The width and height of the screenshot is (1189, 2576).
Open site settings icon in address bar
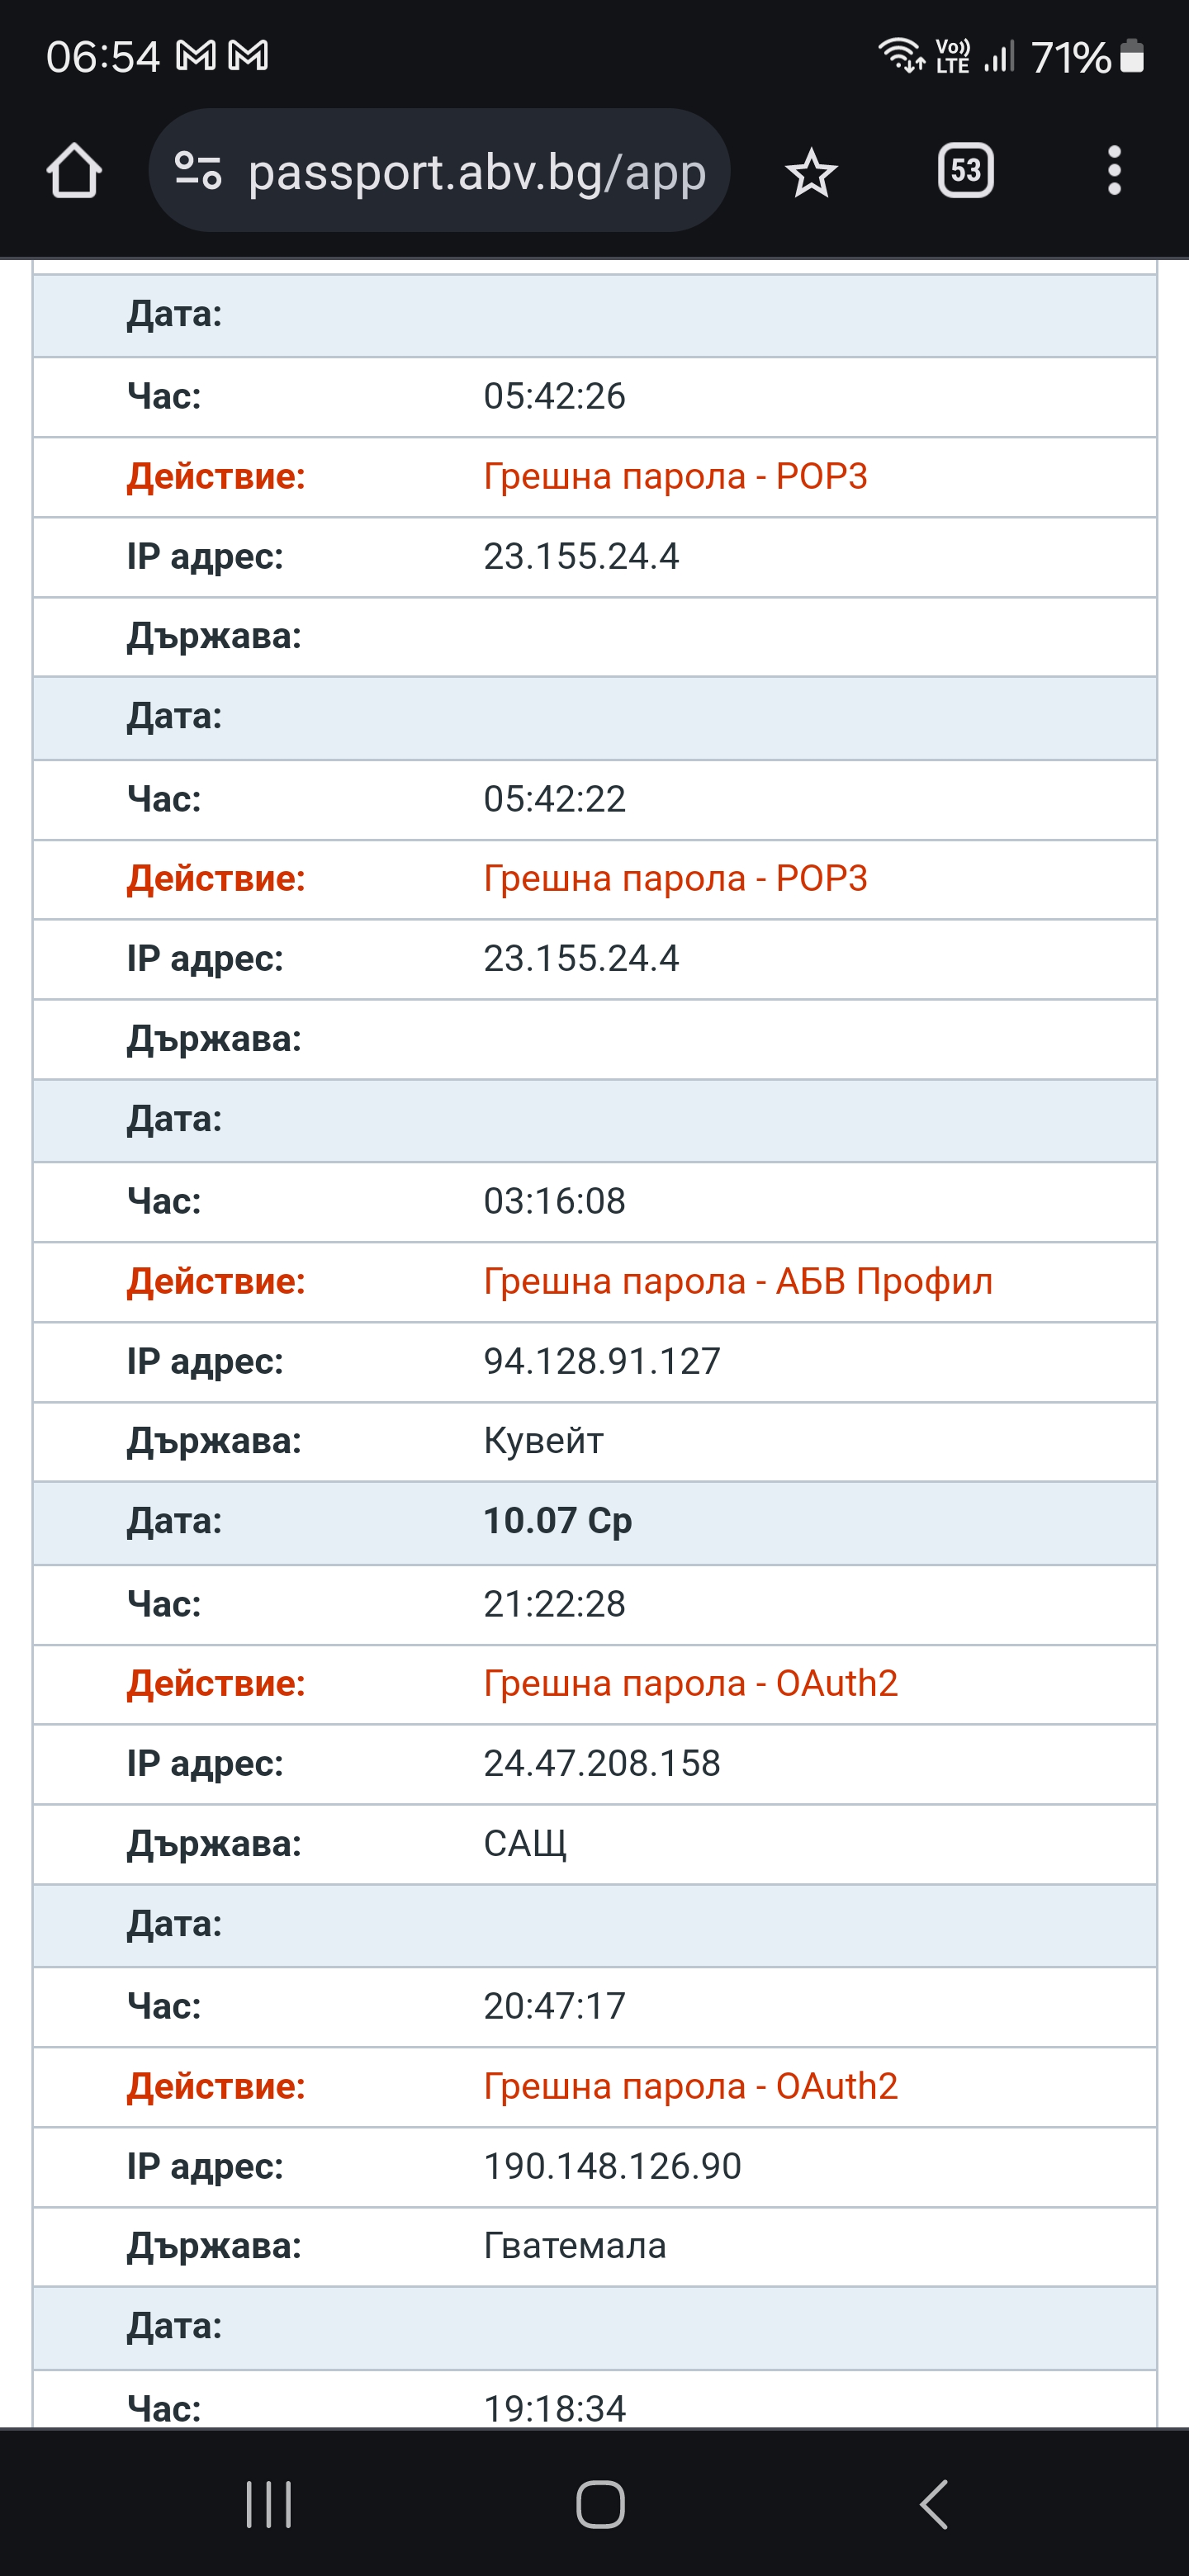point(198,171)
